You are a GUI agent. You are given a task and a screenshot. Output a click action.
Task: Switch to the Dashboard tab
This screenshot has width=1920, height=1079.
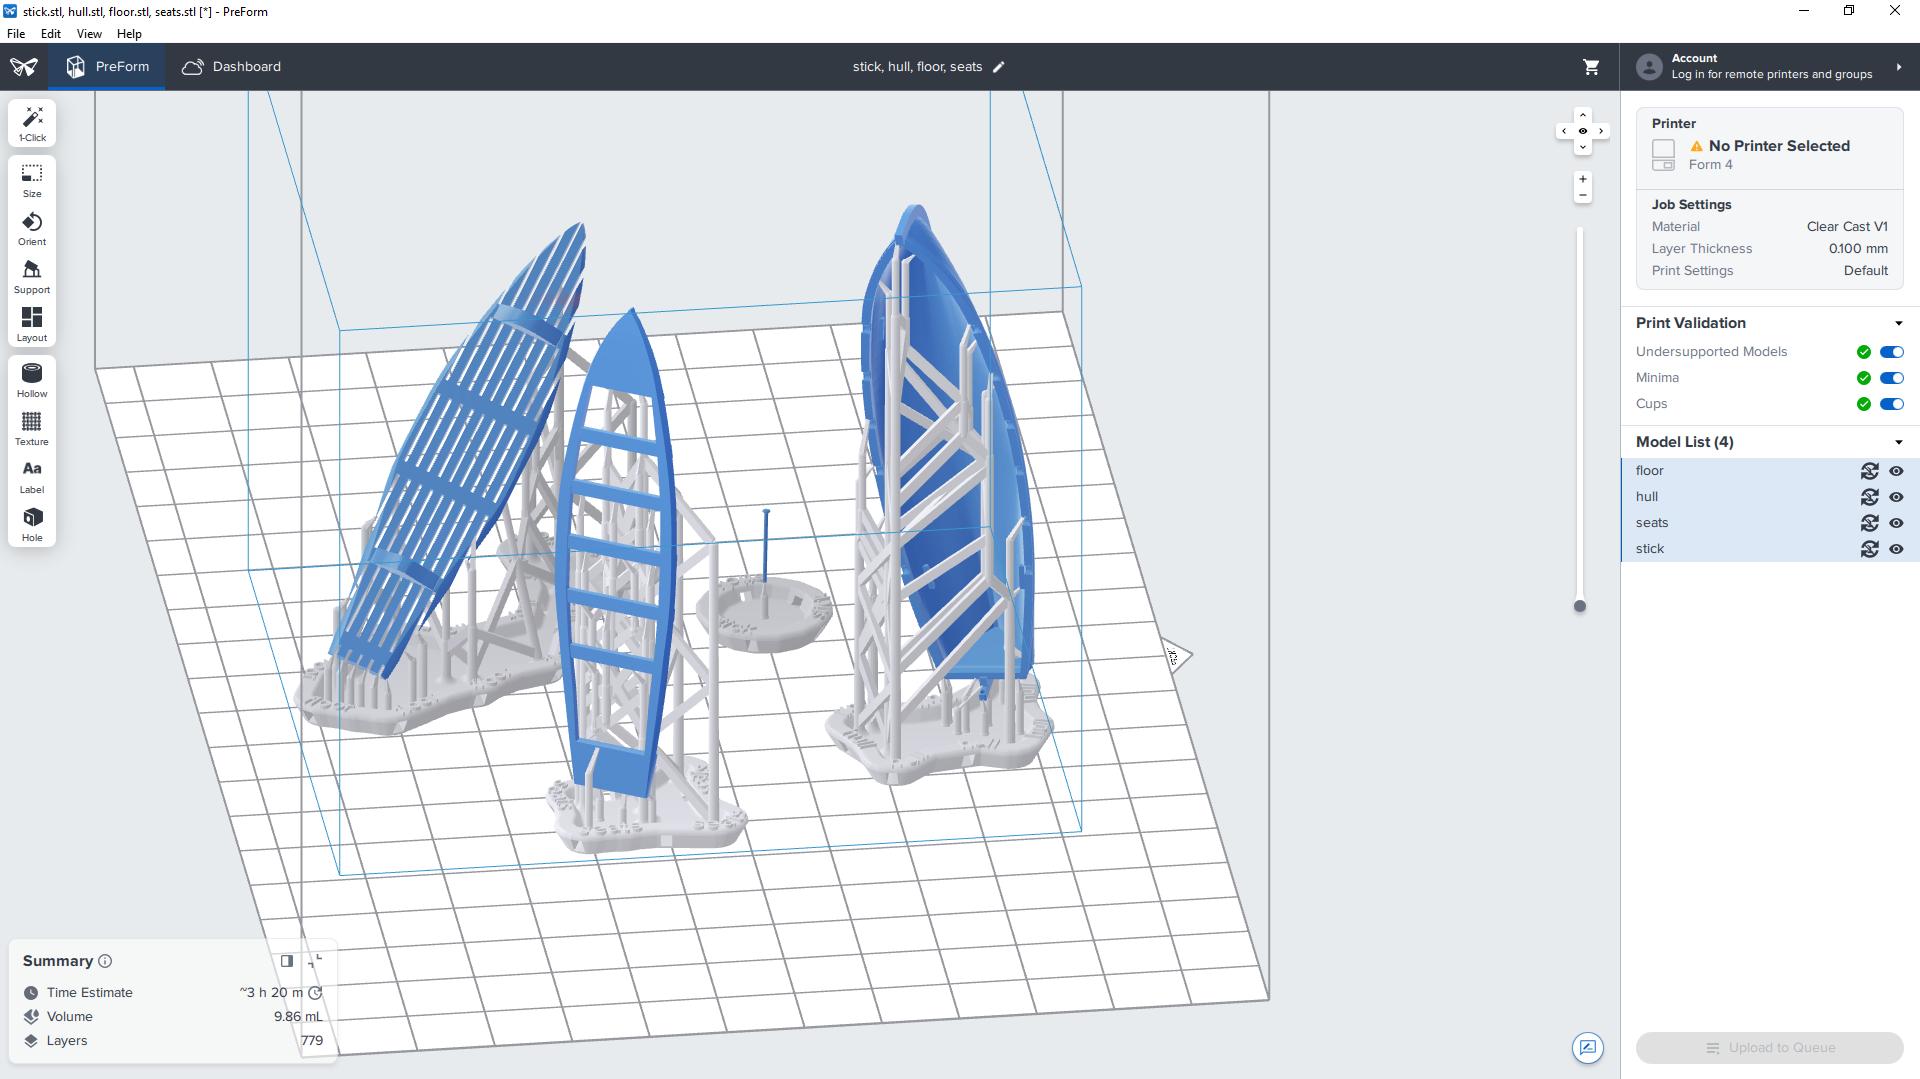click(x=231, y=67)
